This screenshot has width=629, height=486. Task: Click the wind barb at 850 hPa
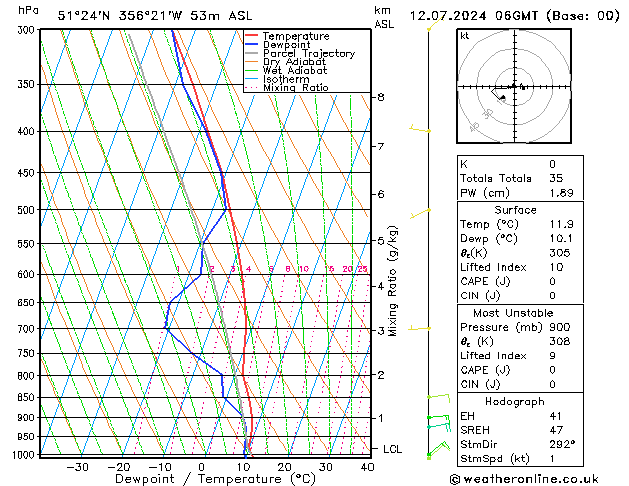click(x=439, y=398)
